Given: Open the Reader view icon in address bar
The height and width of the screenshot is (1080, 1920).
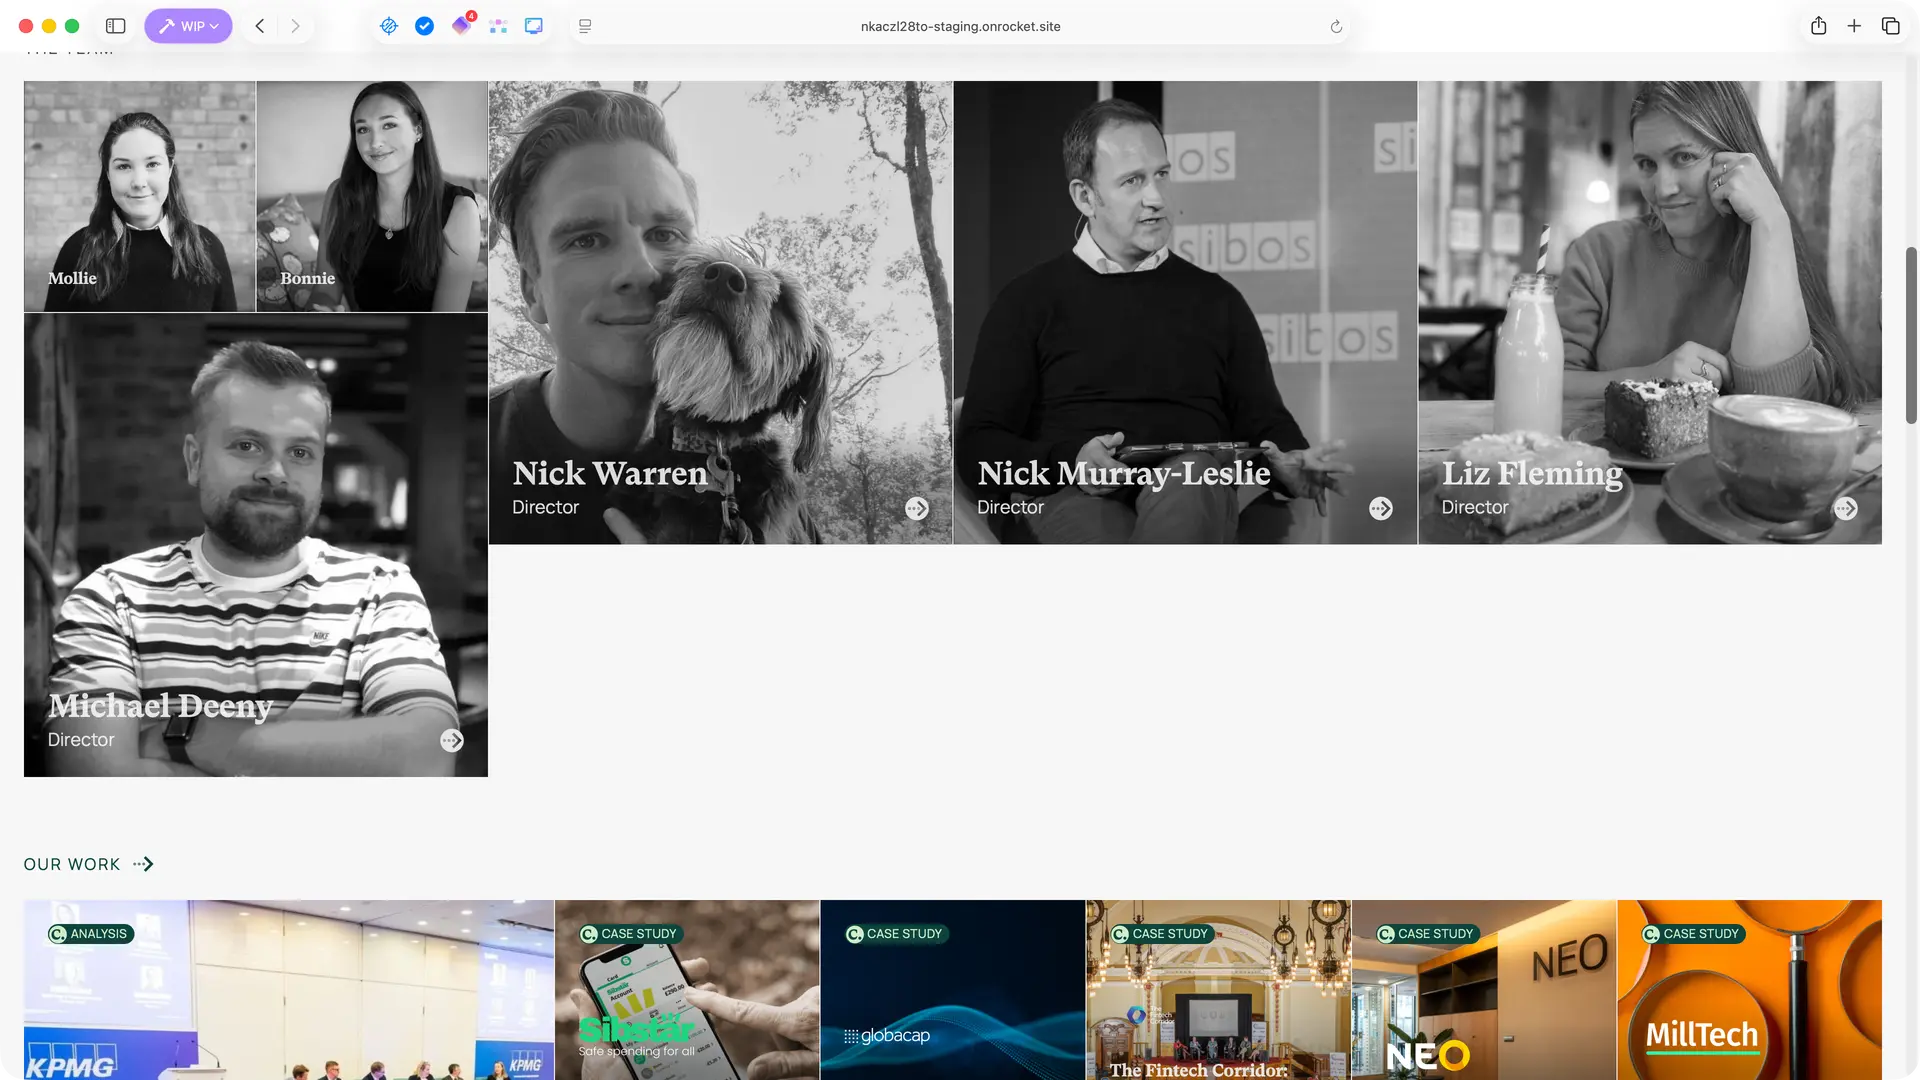Looking at the screenshot, I should [585, 26].
